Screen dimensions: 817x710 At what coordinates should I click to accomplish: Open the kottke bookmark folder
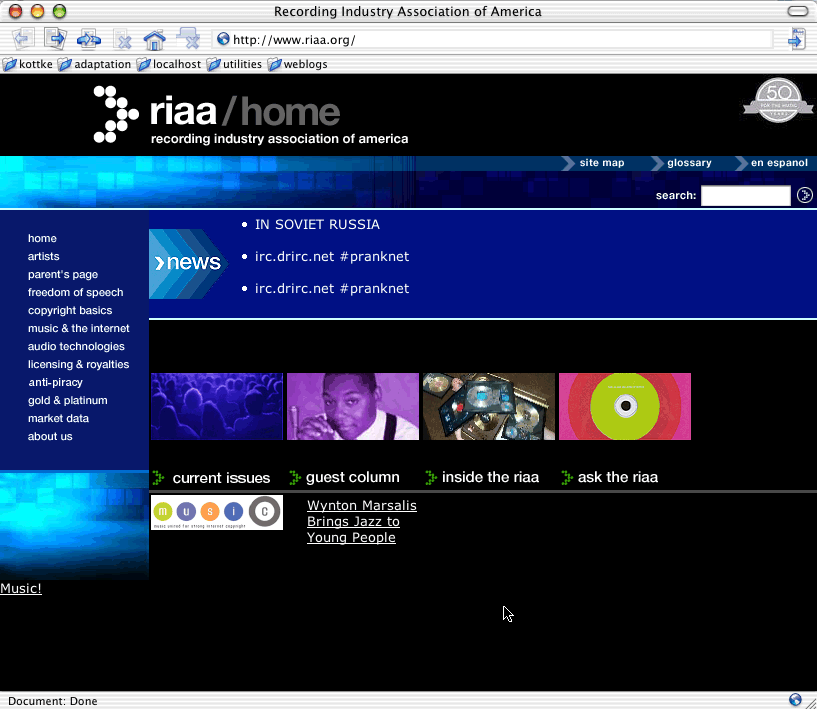[29, 64]
